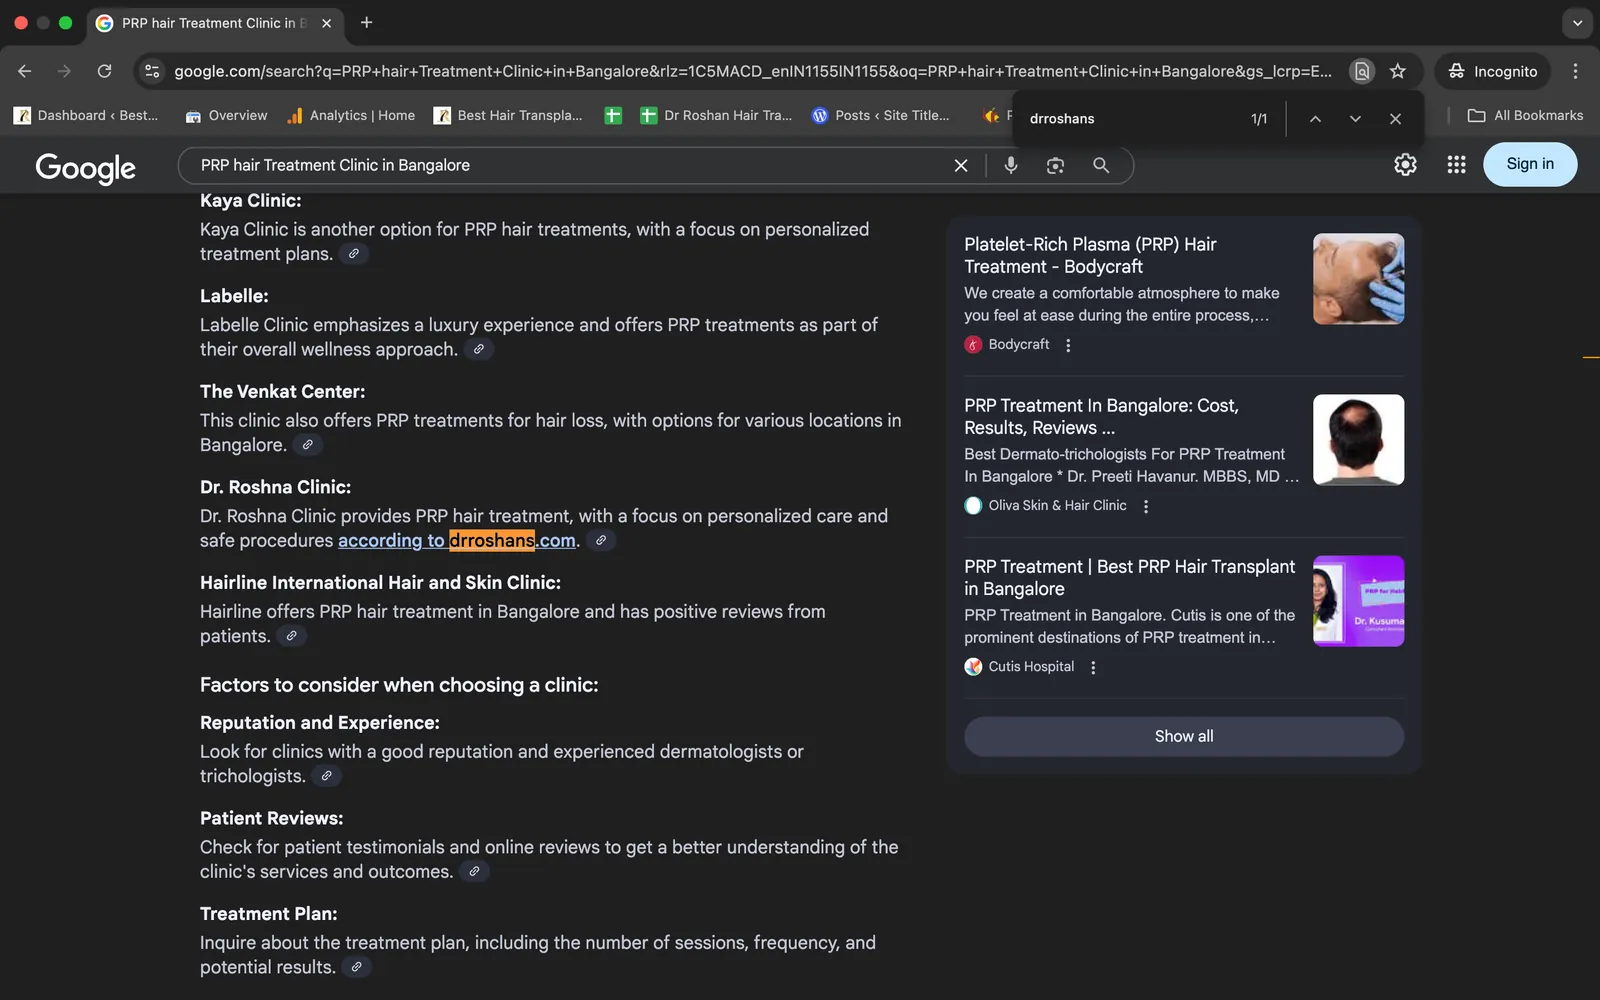The height and width of the screenshot is (1000, 1600).
Task: Open Google quick settings gear
Action: 1405,164
